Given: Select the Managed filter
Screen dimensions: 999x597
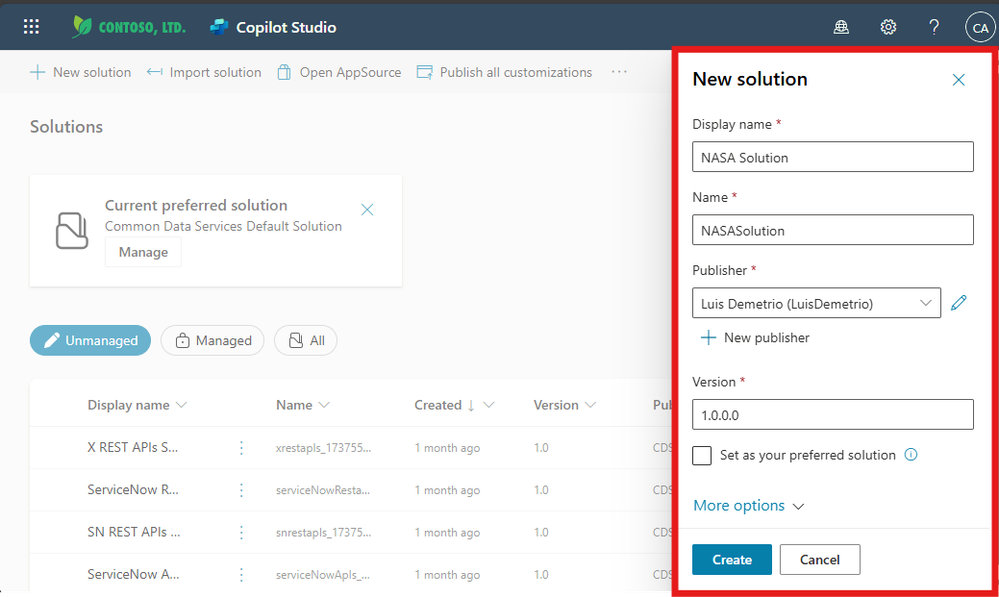Looking at the screenshot, I should (212, 340).
